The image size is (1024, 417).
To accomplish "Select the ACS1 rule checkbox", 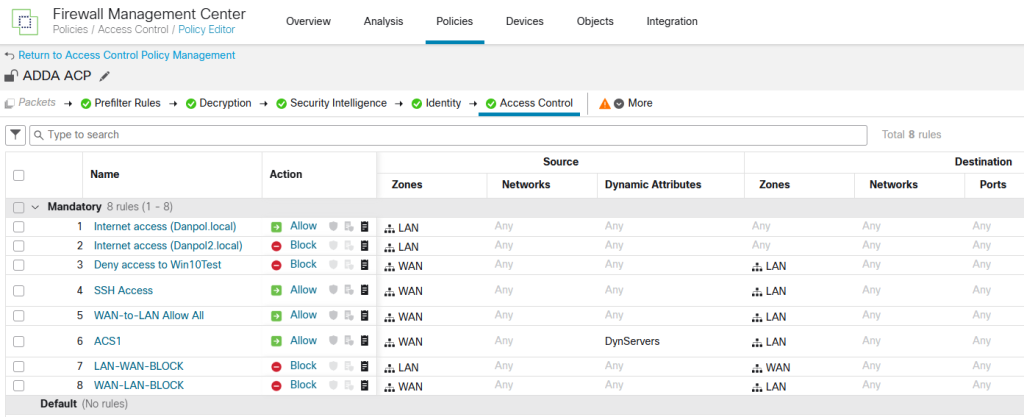I will [18, 341].
